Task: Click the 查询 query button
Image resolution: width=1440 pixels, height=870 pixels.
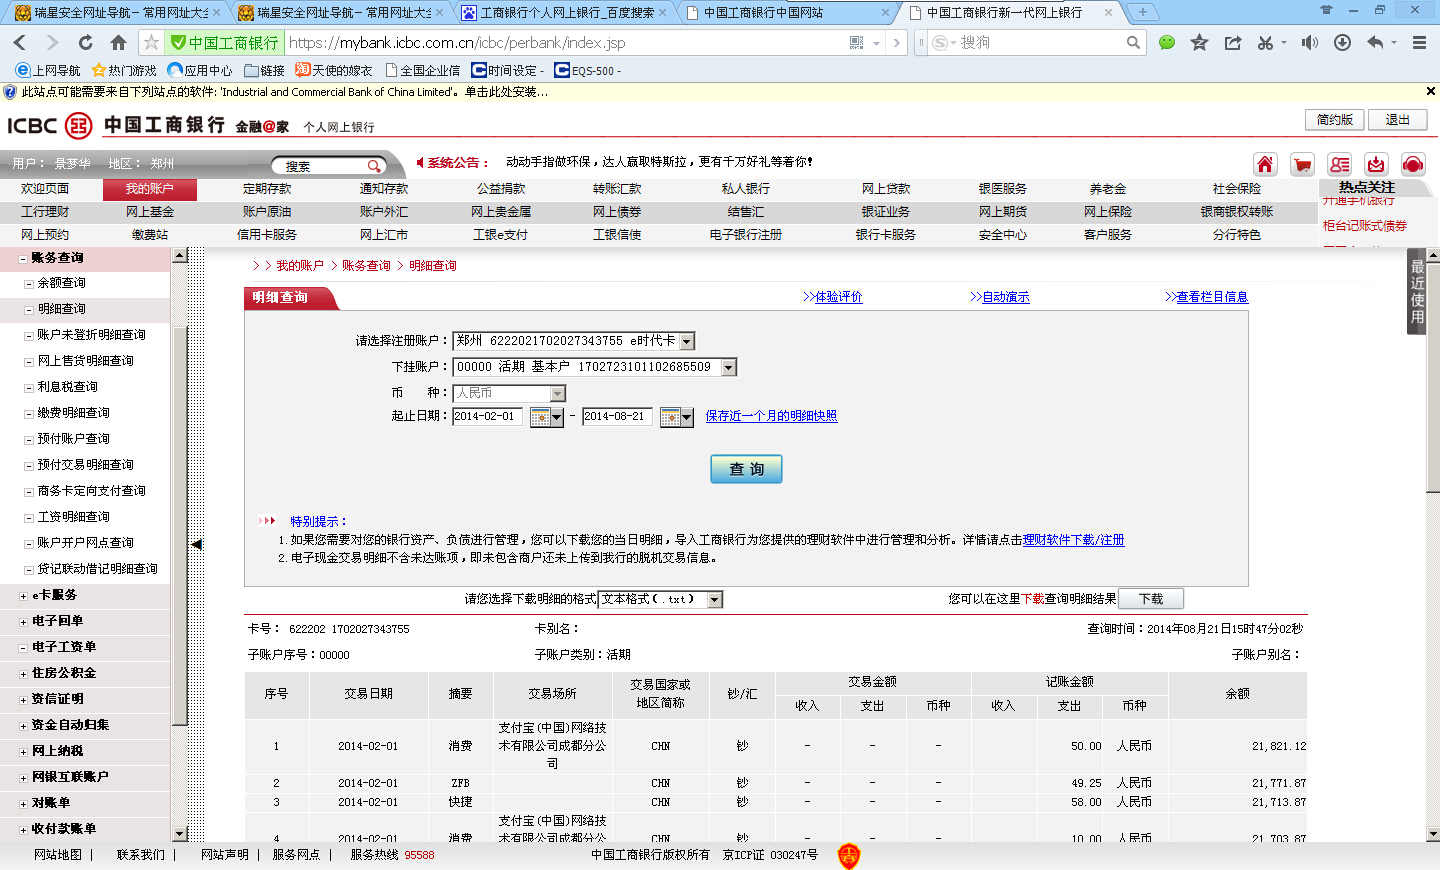Action: [x=746, y=469]
